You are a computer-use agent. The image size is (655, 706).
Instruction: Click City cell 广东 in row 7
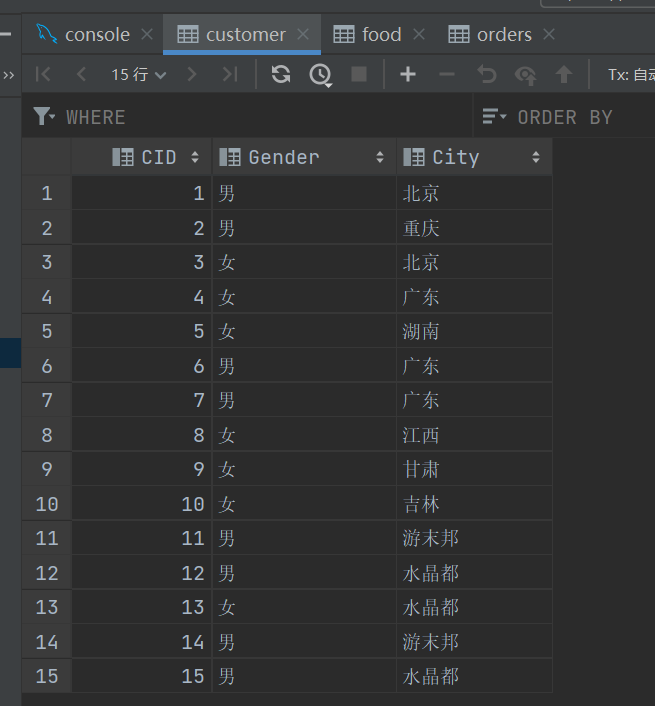[474, 400]
